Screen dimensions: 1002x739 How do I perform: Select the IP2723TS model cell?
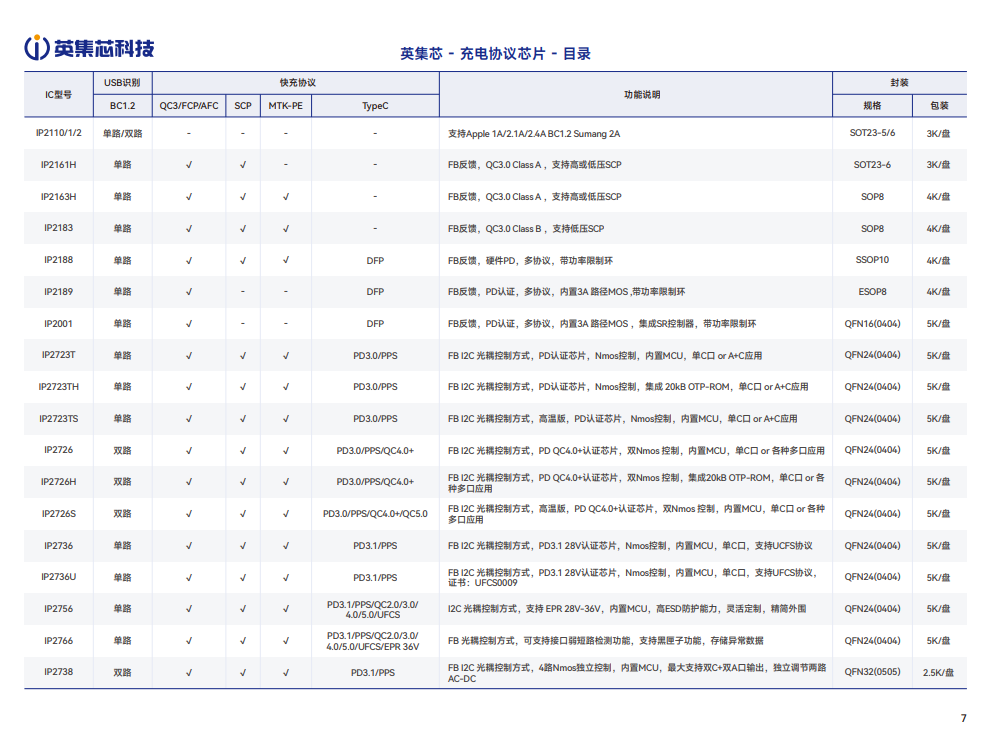click(58, 419)
